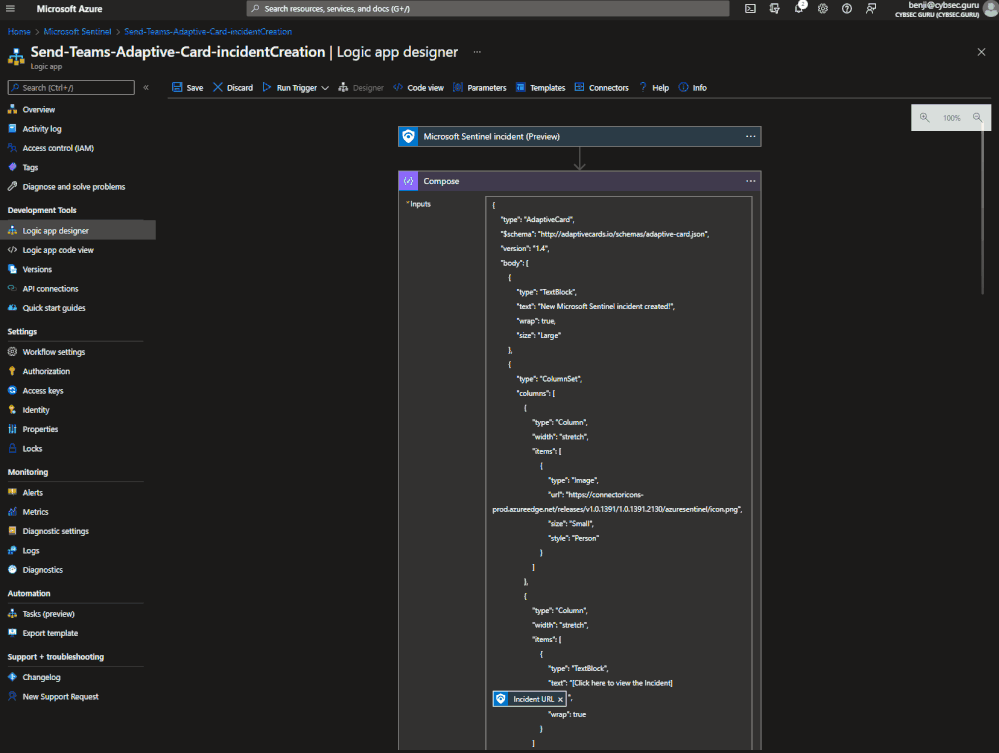Viewport: 999px width, 753px height.
Task: Open Info from the toolbar
Action: tap(693, 88)
